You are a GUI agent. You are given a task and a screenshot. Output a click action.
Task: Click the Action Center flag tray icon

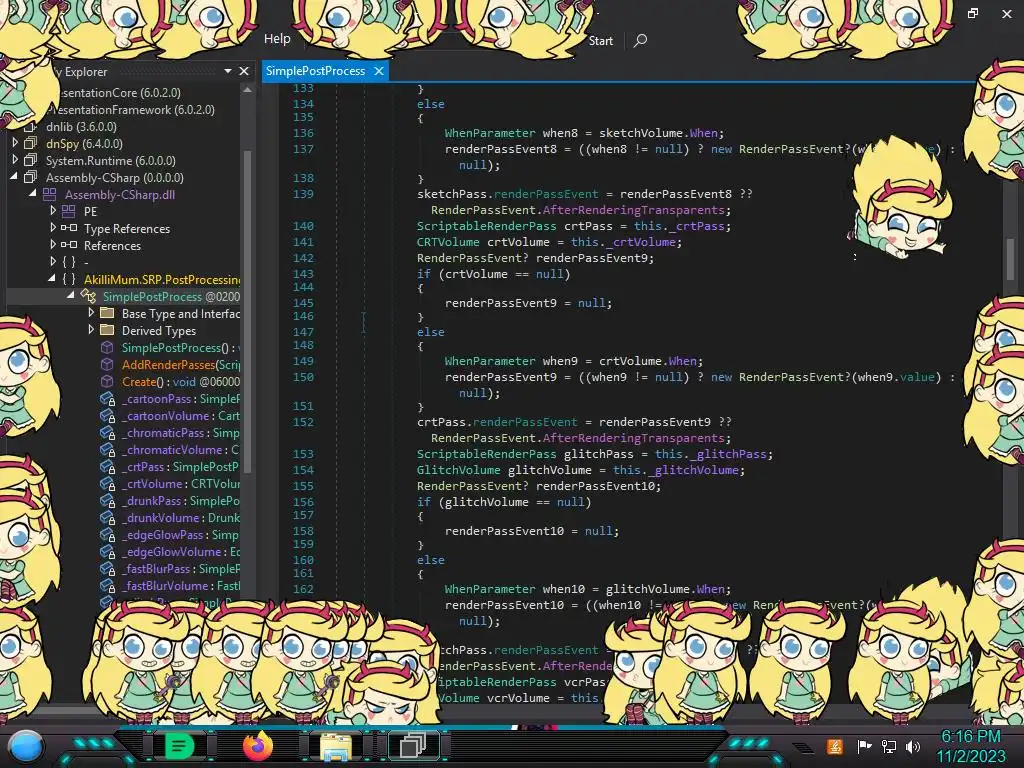(865, 746)
